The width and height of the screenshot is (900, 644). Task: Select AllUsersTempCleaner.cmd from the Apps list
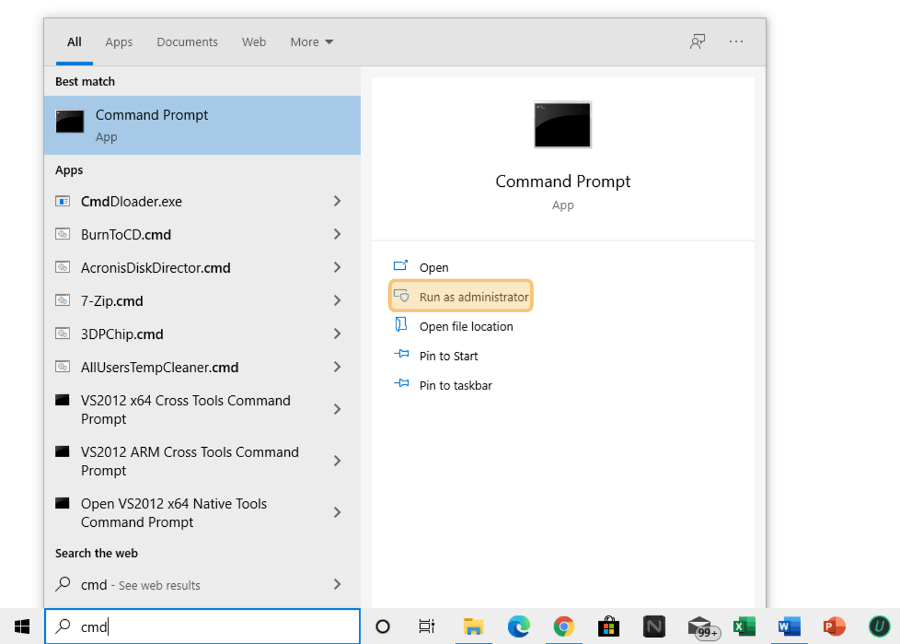202,367
